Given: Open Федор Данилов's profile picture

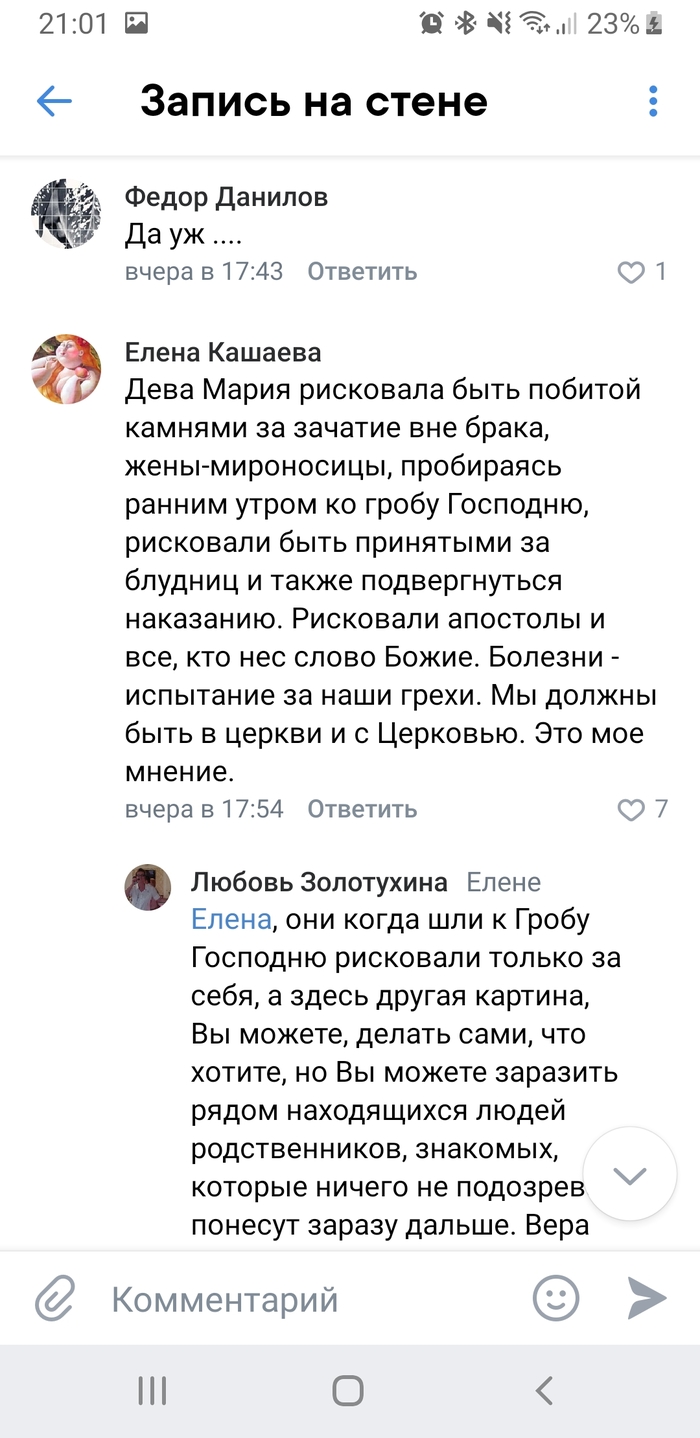Looking at the screenshot, I should pyautogui.click(x=67, y=215).
